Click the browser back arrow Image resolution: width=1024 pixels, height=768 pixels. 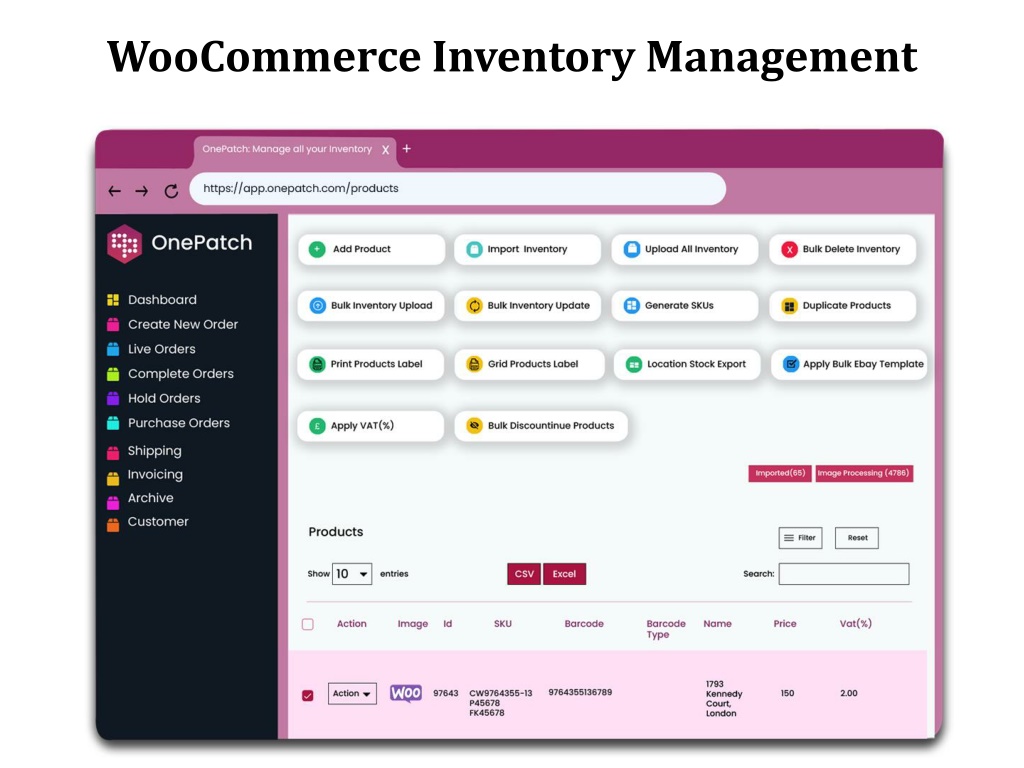coord(115,191)
